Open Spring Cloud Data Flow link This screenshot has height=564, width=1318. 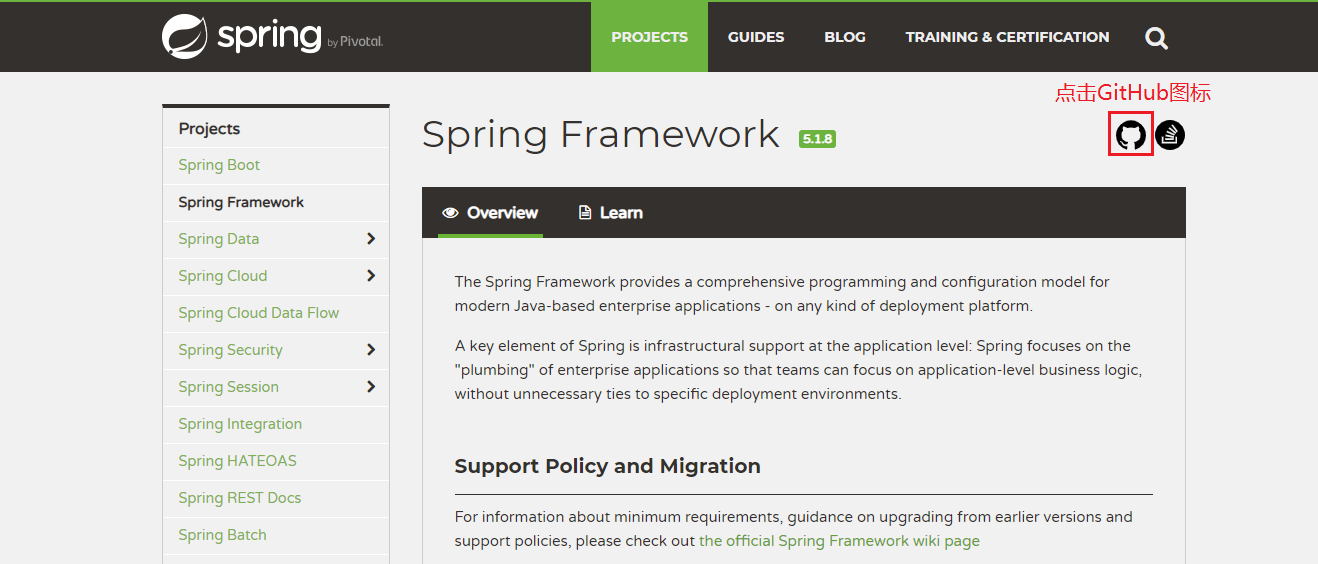[259, 313]
